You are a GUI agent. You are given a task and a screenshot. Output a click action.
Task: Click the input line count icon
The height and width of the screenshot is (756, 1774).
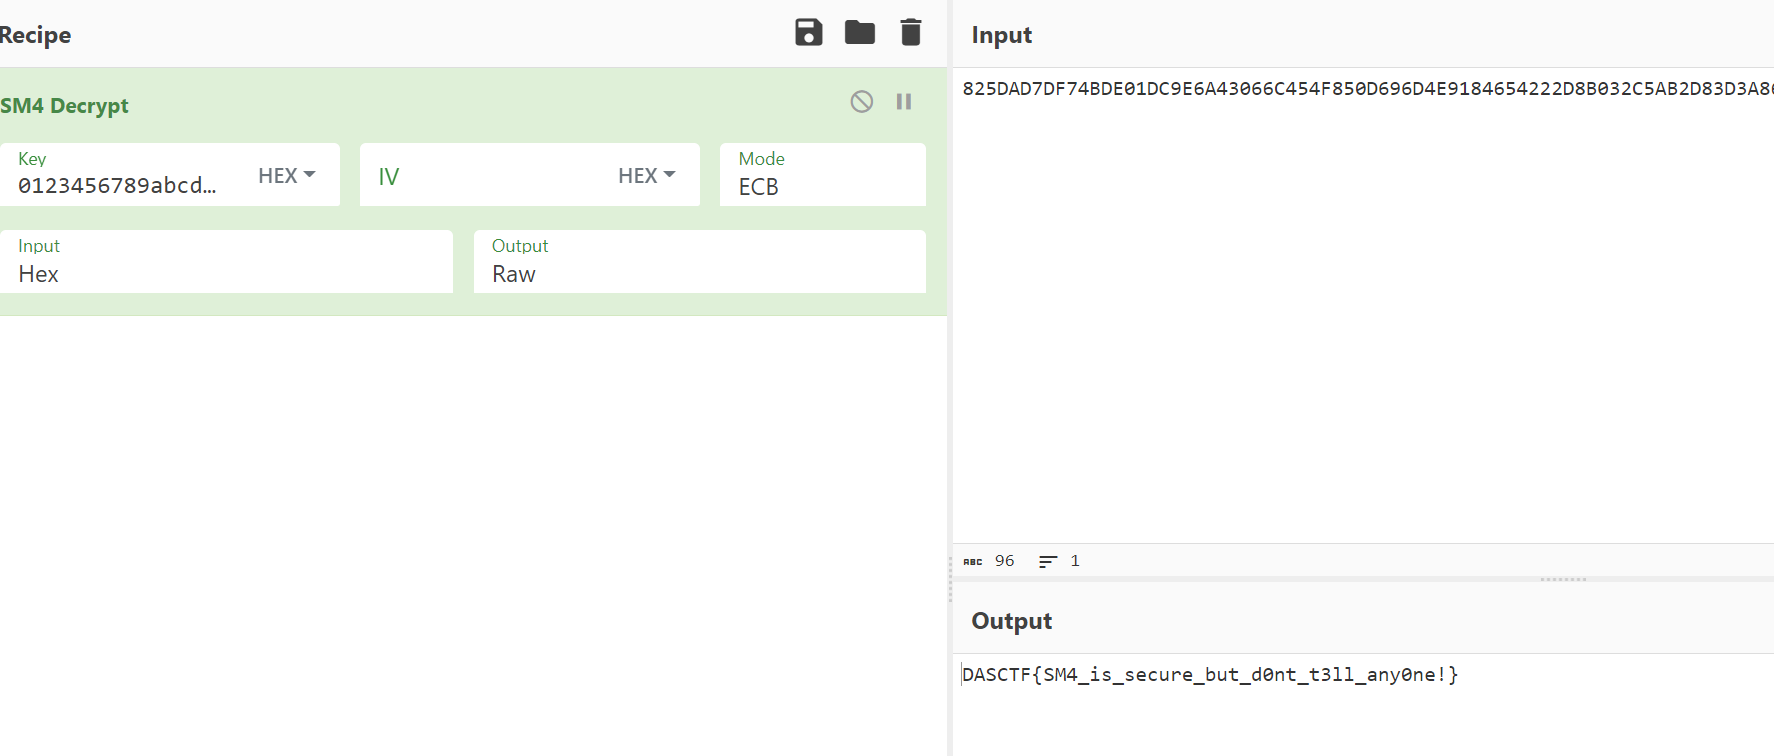(x=1047, y=562)
